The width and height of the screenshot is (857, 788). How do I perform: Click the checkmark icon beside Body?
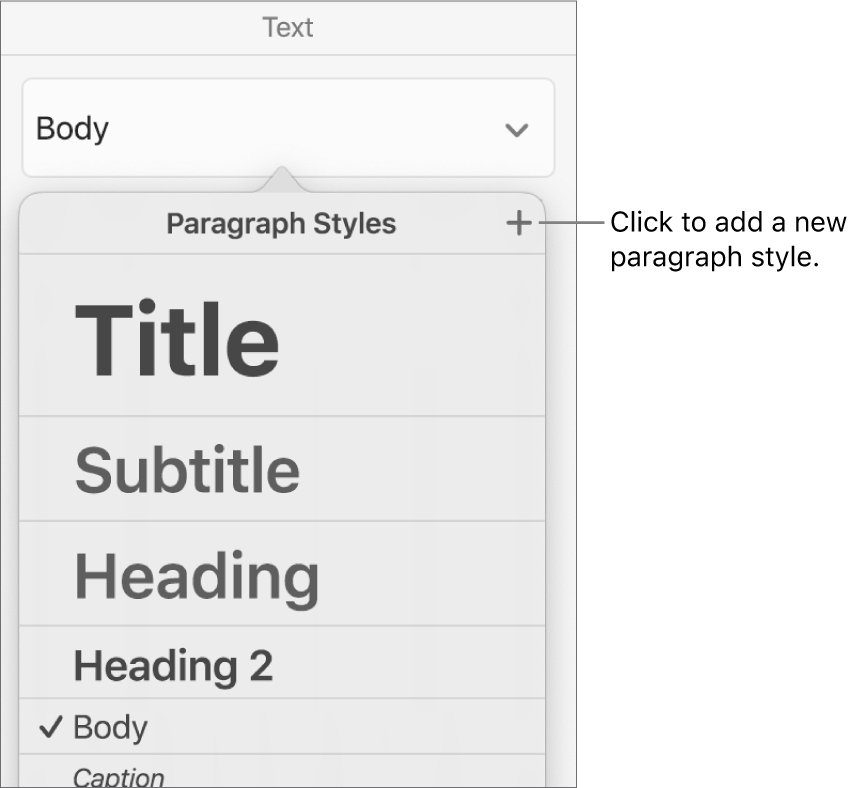(50, 728)
